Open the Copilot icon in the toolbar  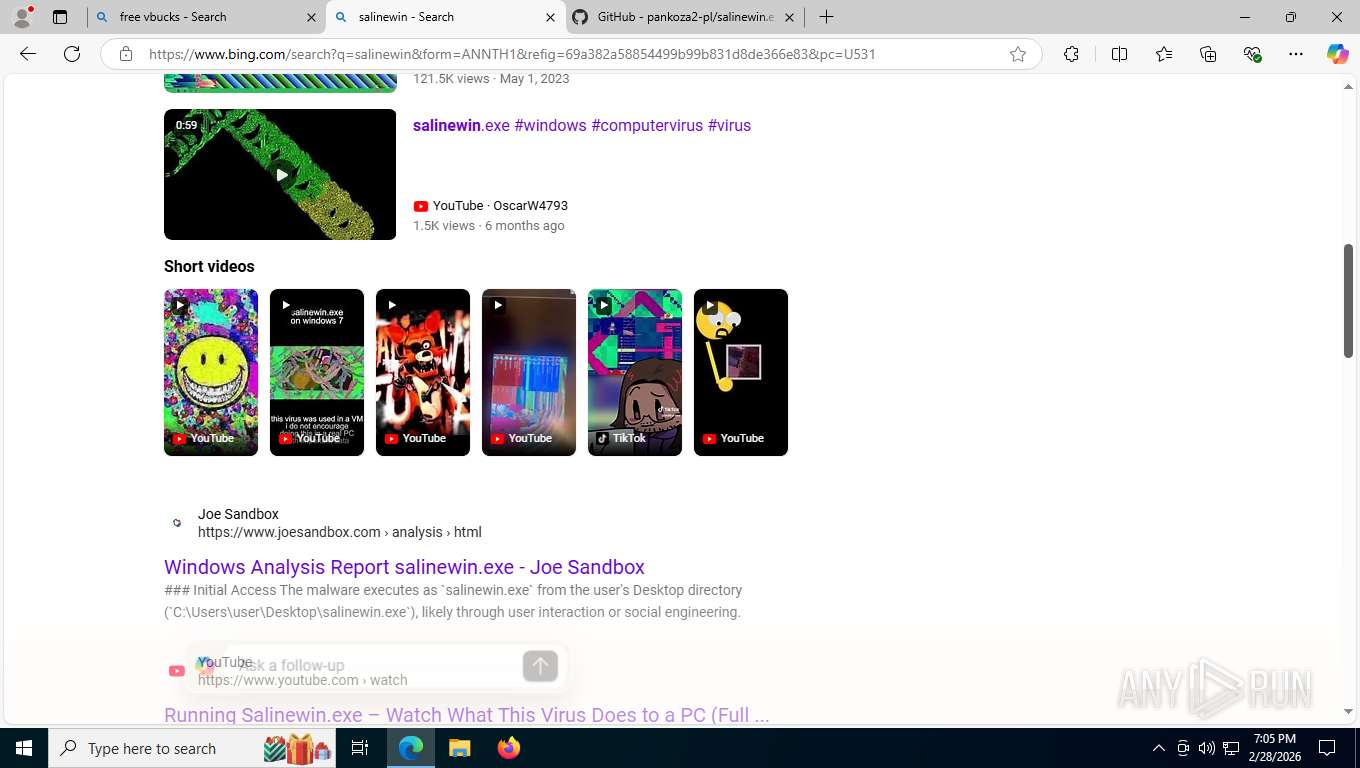coord(1337,54)
